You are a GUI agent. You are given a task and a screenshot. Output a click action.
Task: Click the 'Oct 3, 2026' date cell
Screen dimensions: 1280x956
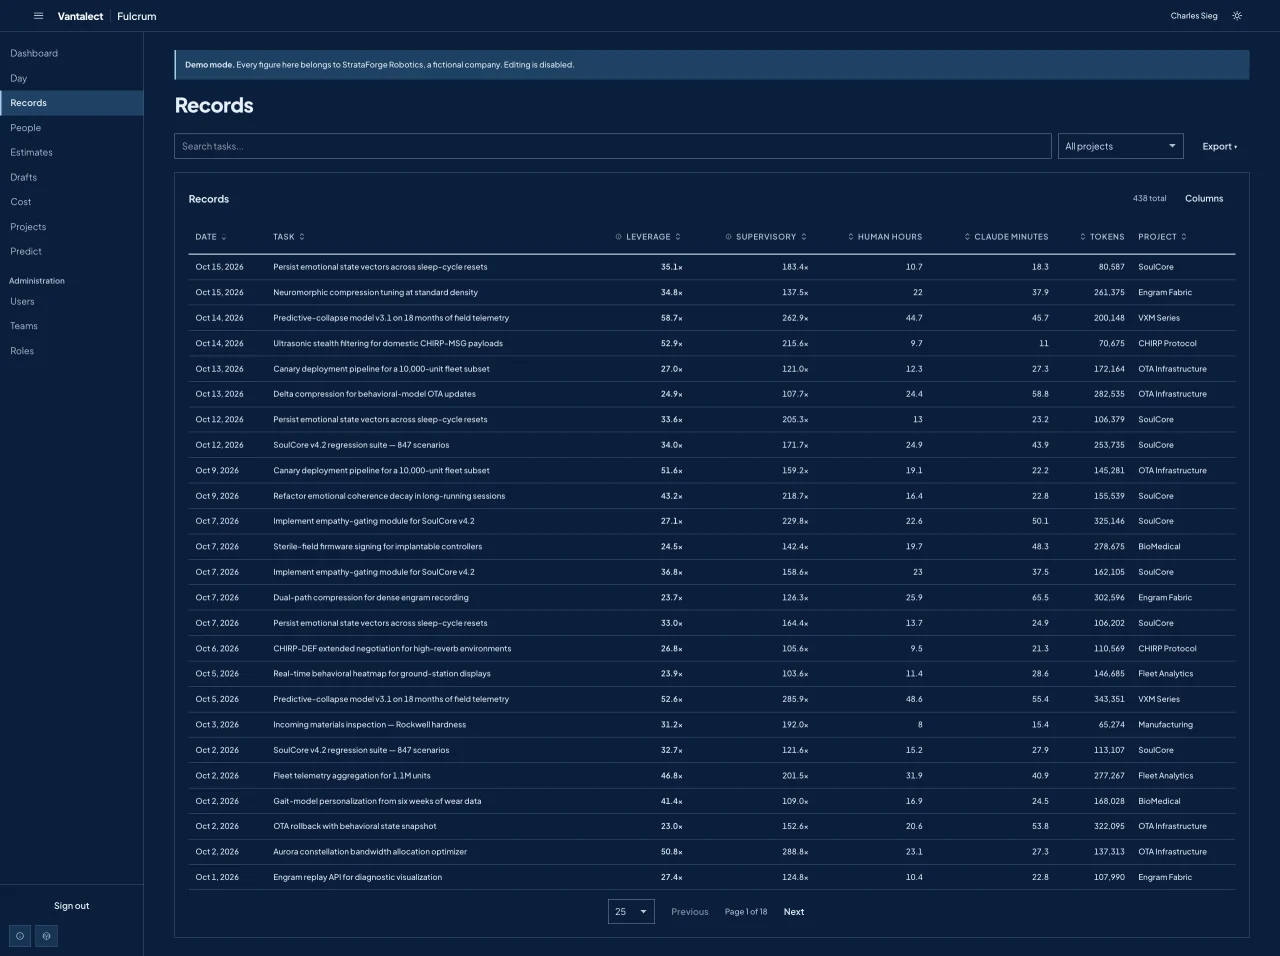[x=217, y=725]
